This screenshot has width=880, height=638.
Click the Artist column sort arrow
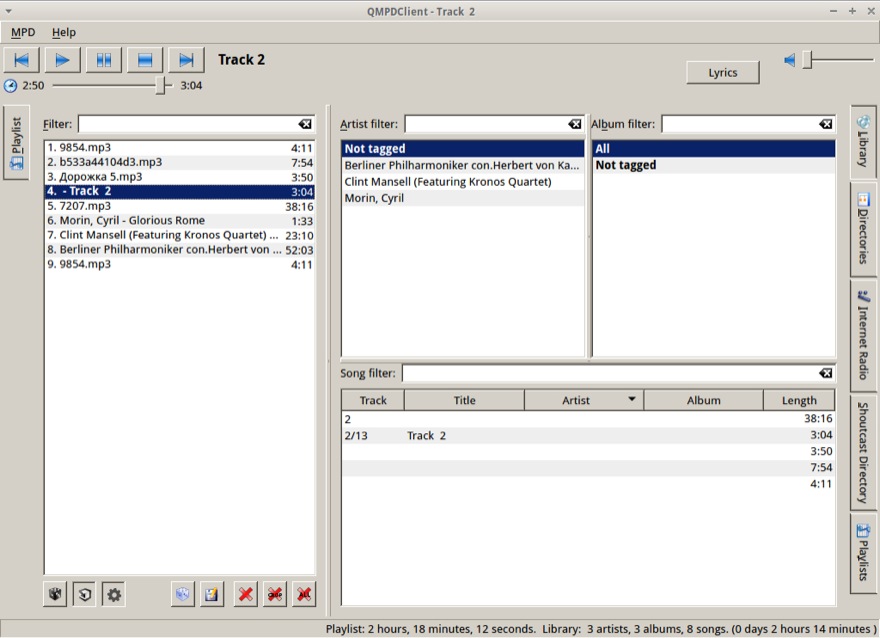(x=632, y=400)
